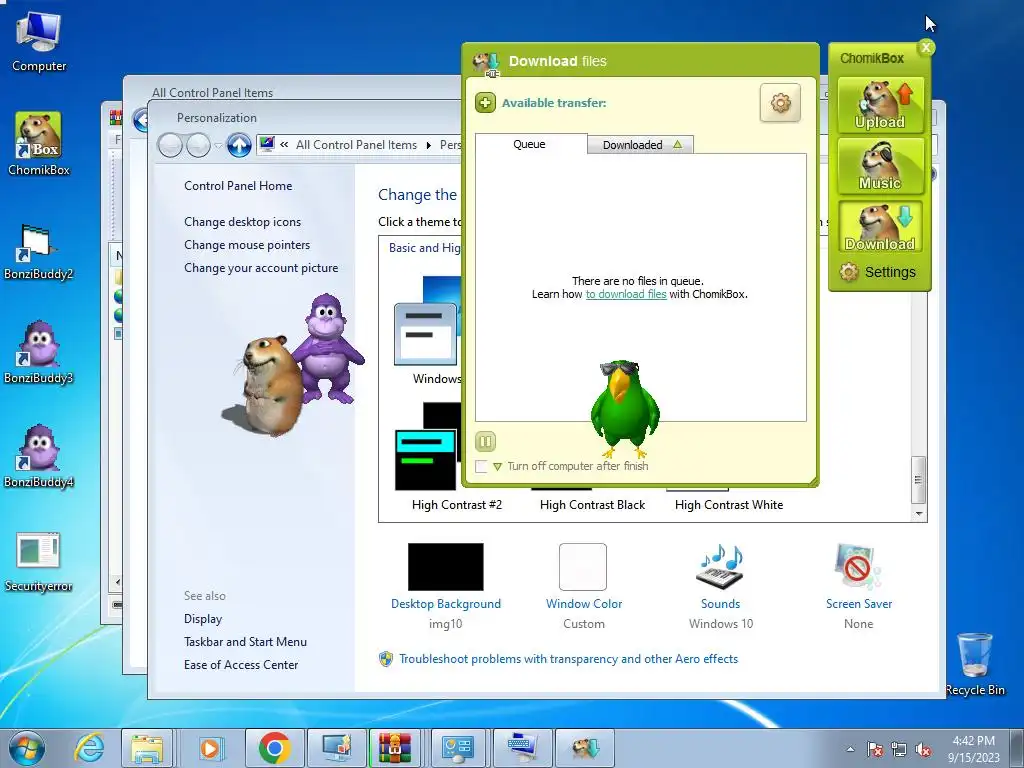Select the High Contrast Black theme label
Viewport: 1024px width, 768px height.
[x=592, y=505]
